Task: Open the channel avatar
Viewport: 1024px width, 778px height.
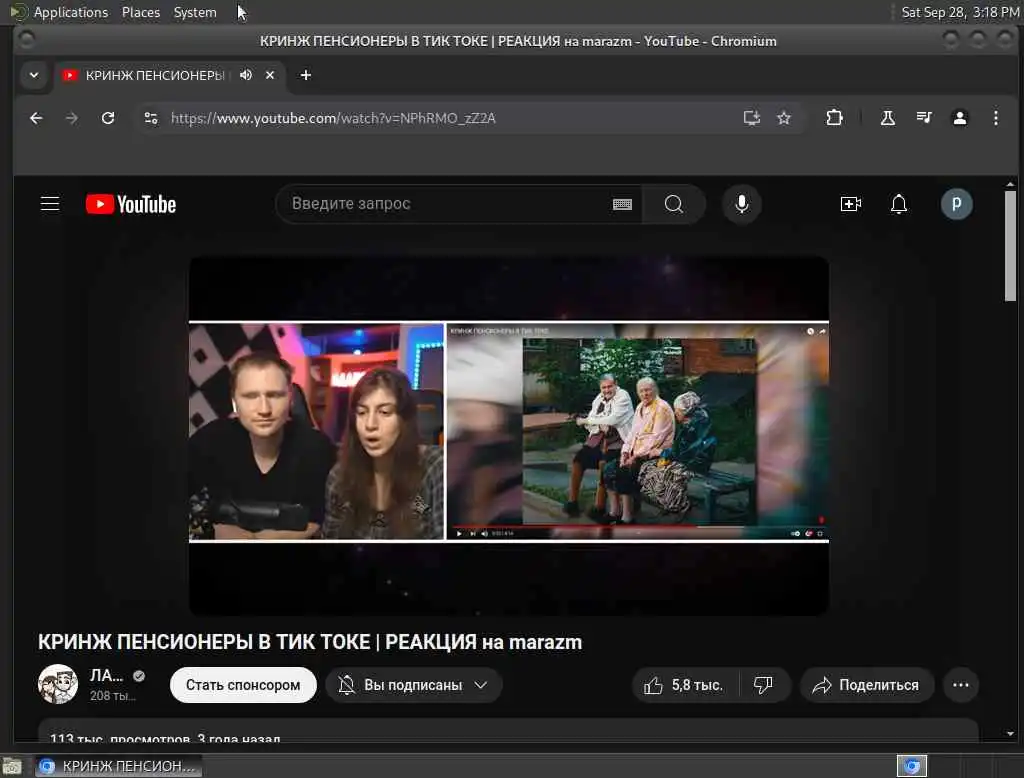Action: click(x=58, y=684)
